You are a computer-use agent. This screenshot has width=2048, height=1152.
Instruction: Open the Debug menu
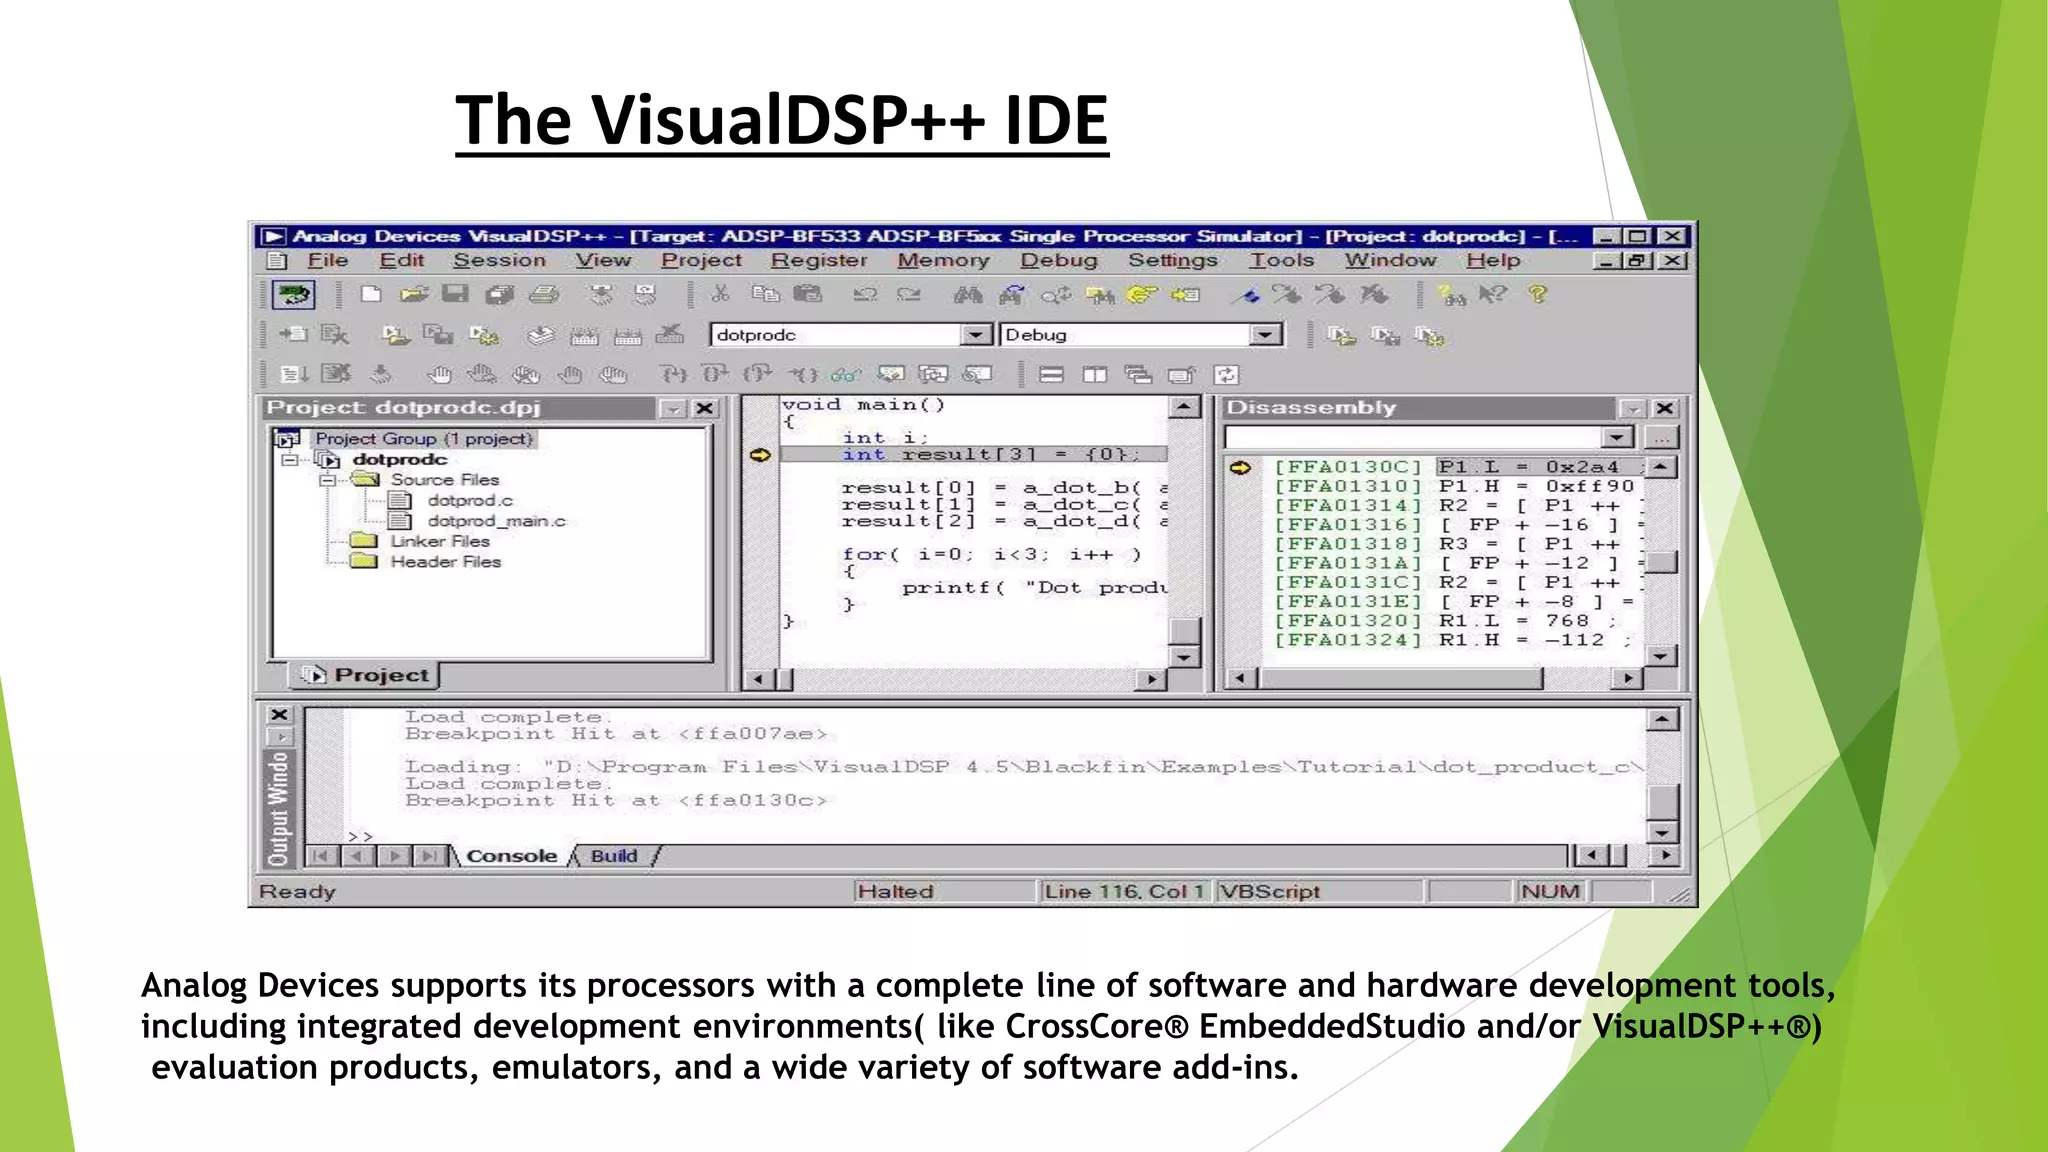(1059, 260)
